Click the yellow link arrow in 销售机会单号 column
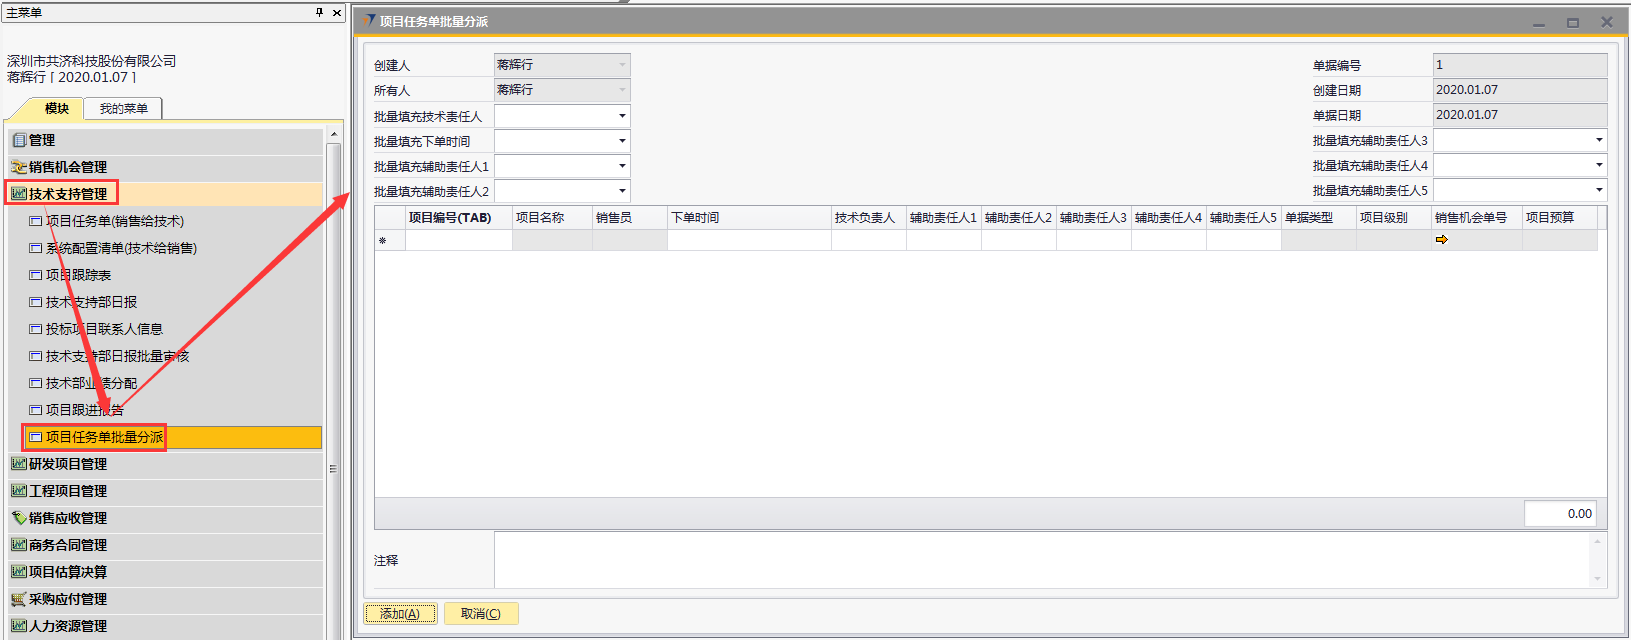 click(x=1441, y=240)
